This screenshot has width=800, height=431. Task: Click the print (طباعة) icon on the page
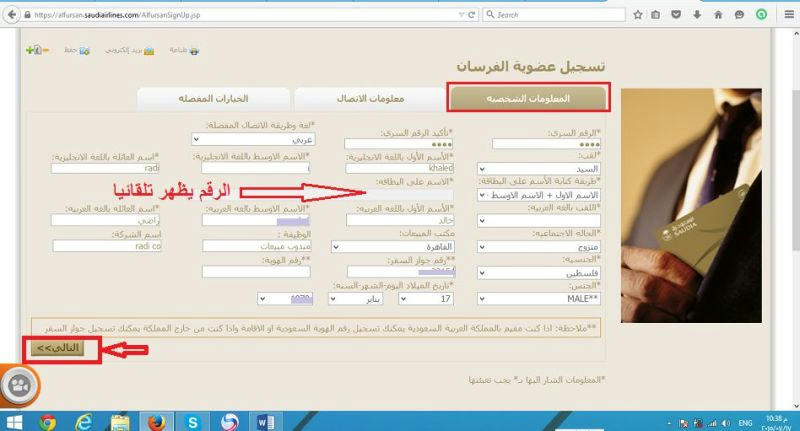[x=194, y=49]
